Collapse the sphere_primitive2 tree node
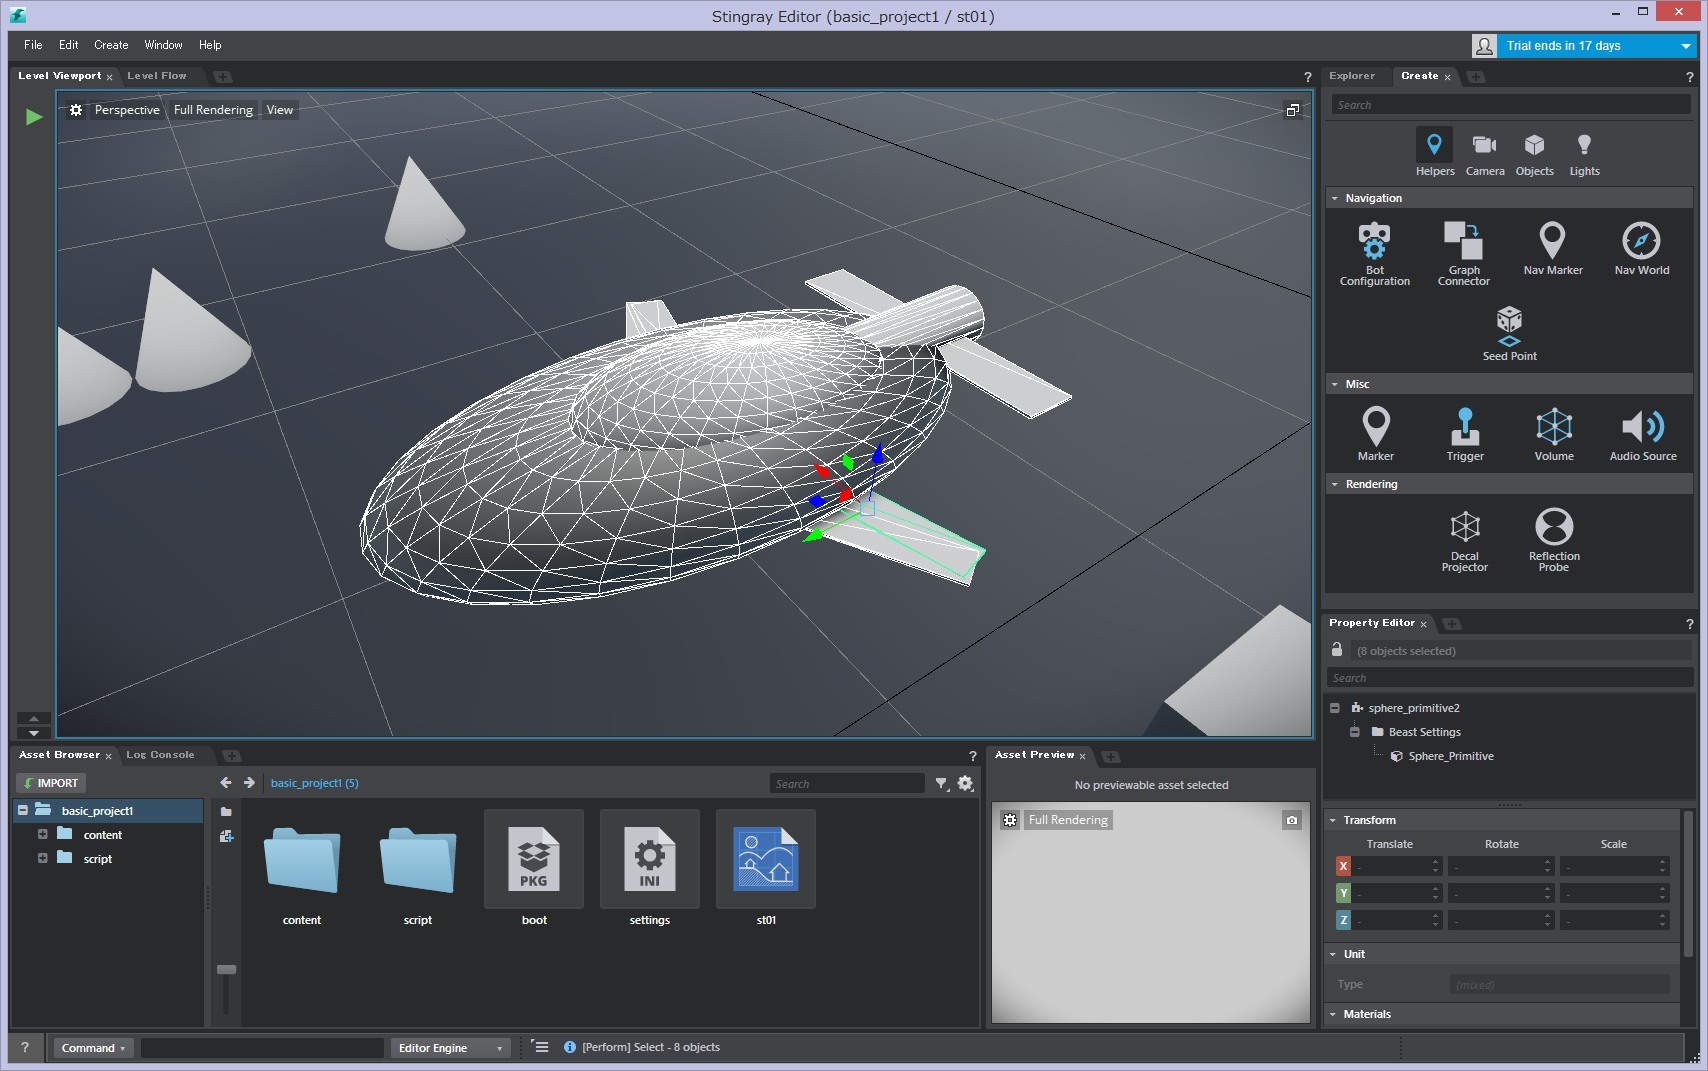 [1335, 708]
